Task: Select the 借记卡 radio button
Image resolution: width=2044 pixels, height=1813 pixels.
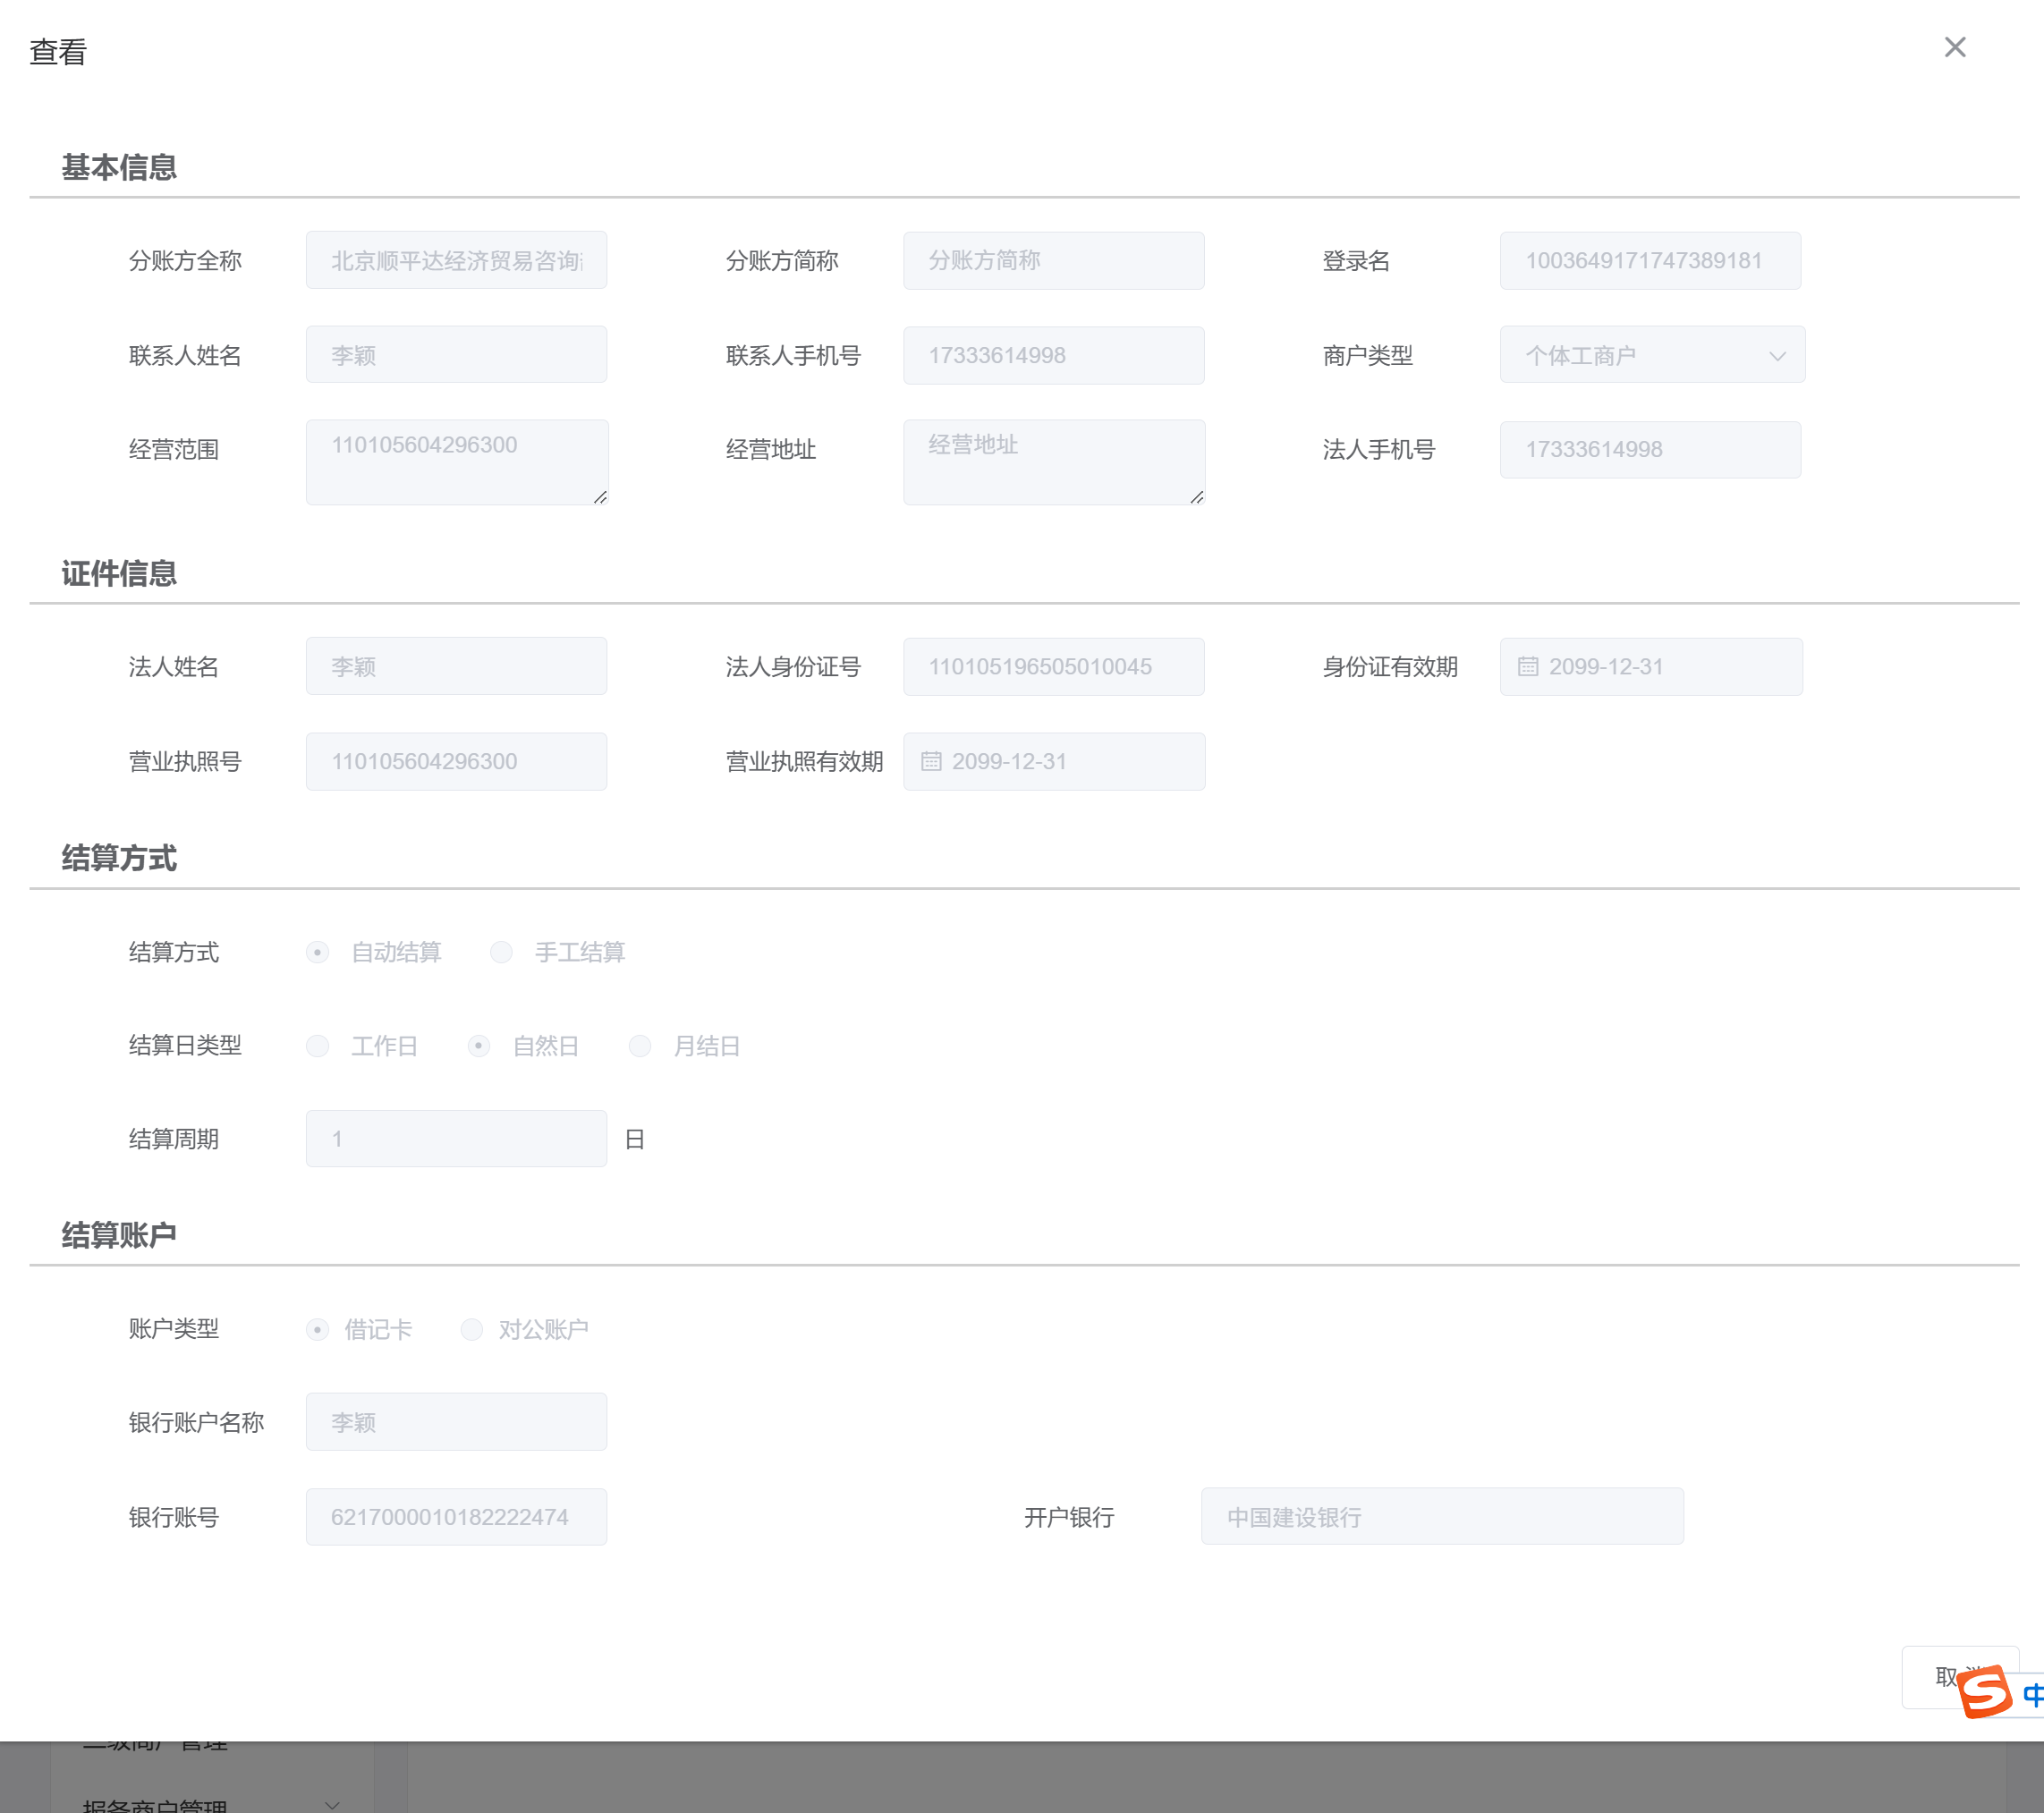Action: pos(317,1329)
